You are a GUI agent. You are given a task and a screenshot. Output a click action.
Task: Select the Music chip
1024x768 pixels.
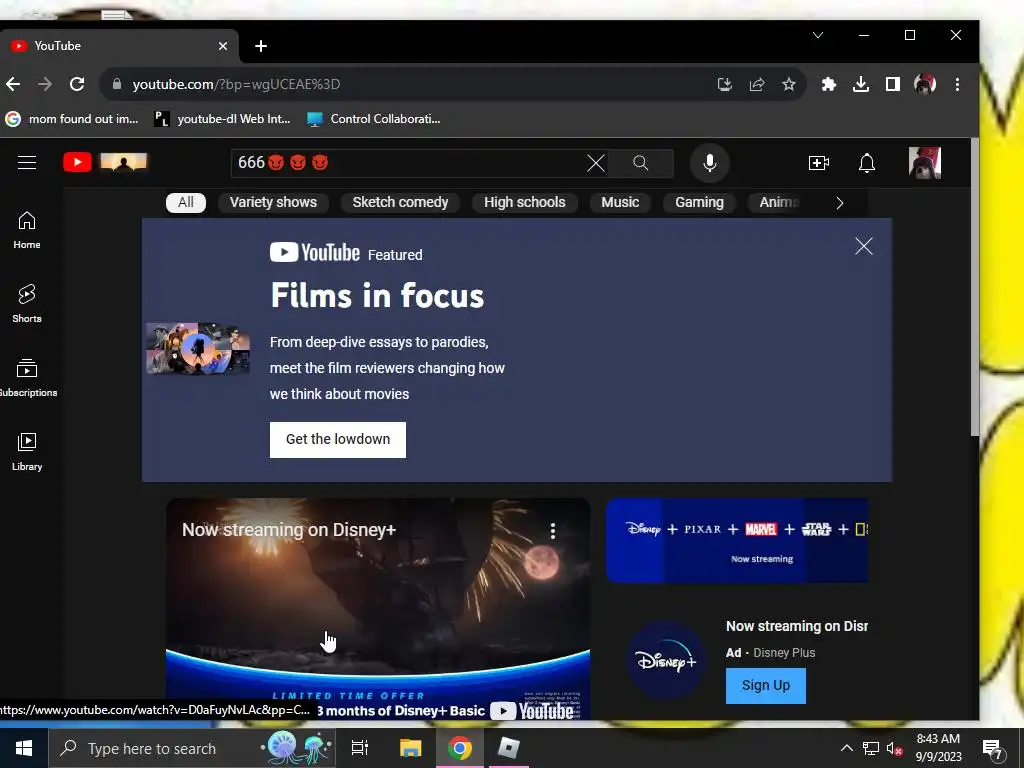(620, 202)
